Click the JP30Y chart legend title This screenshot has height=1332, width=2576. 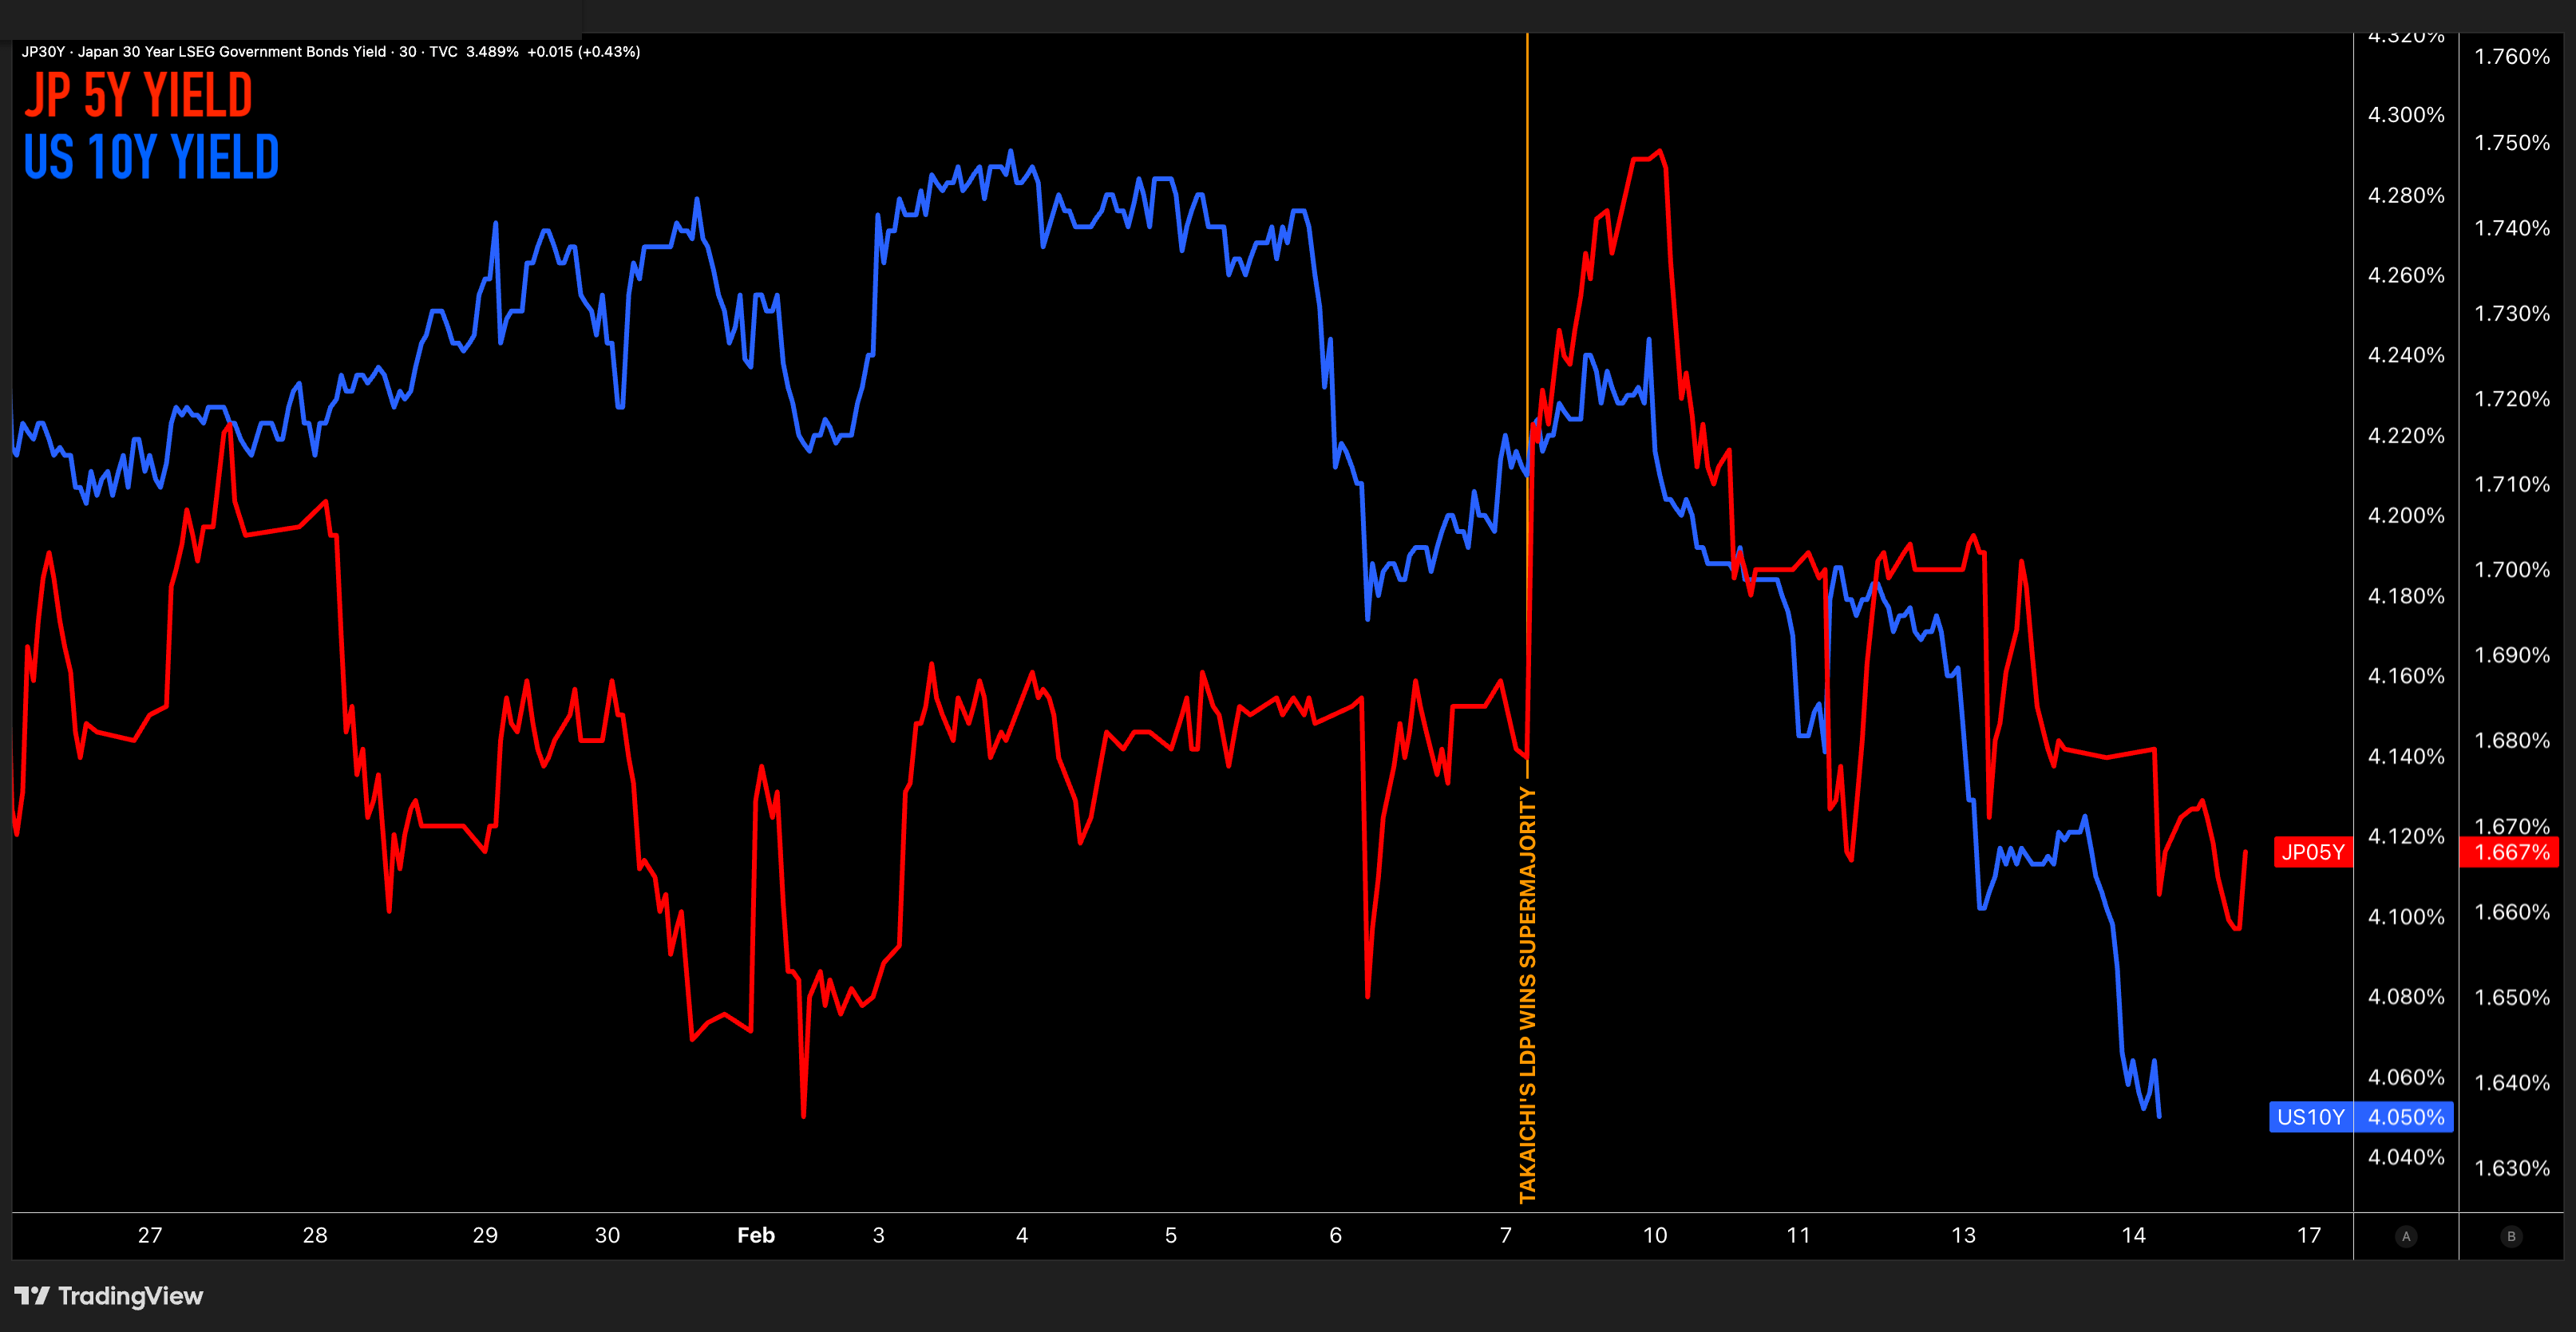pos(331,52)
